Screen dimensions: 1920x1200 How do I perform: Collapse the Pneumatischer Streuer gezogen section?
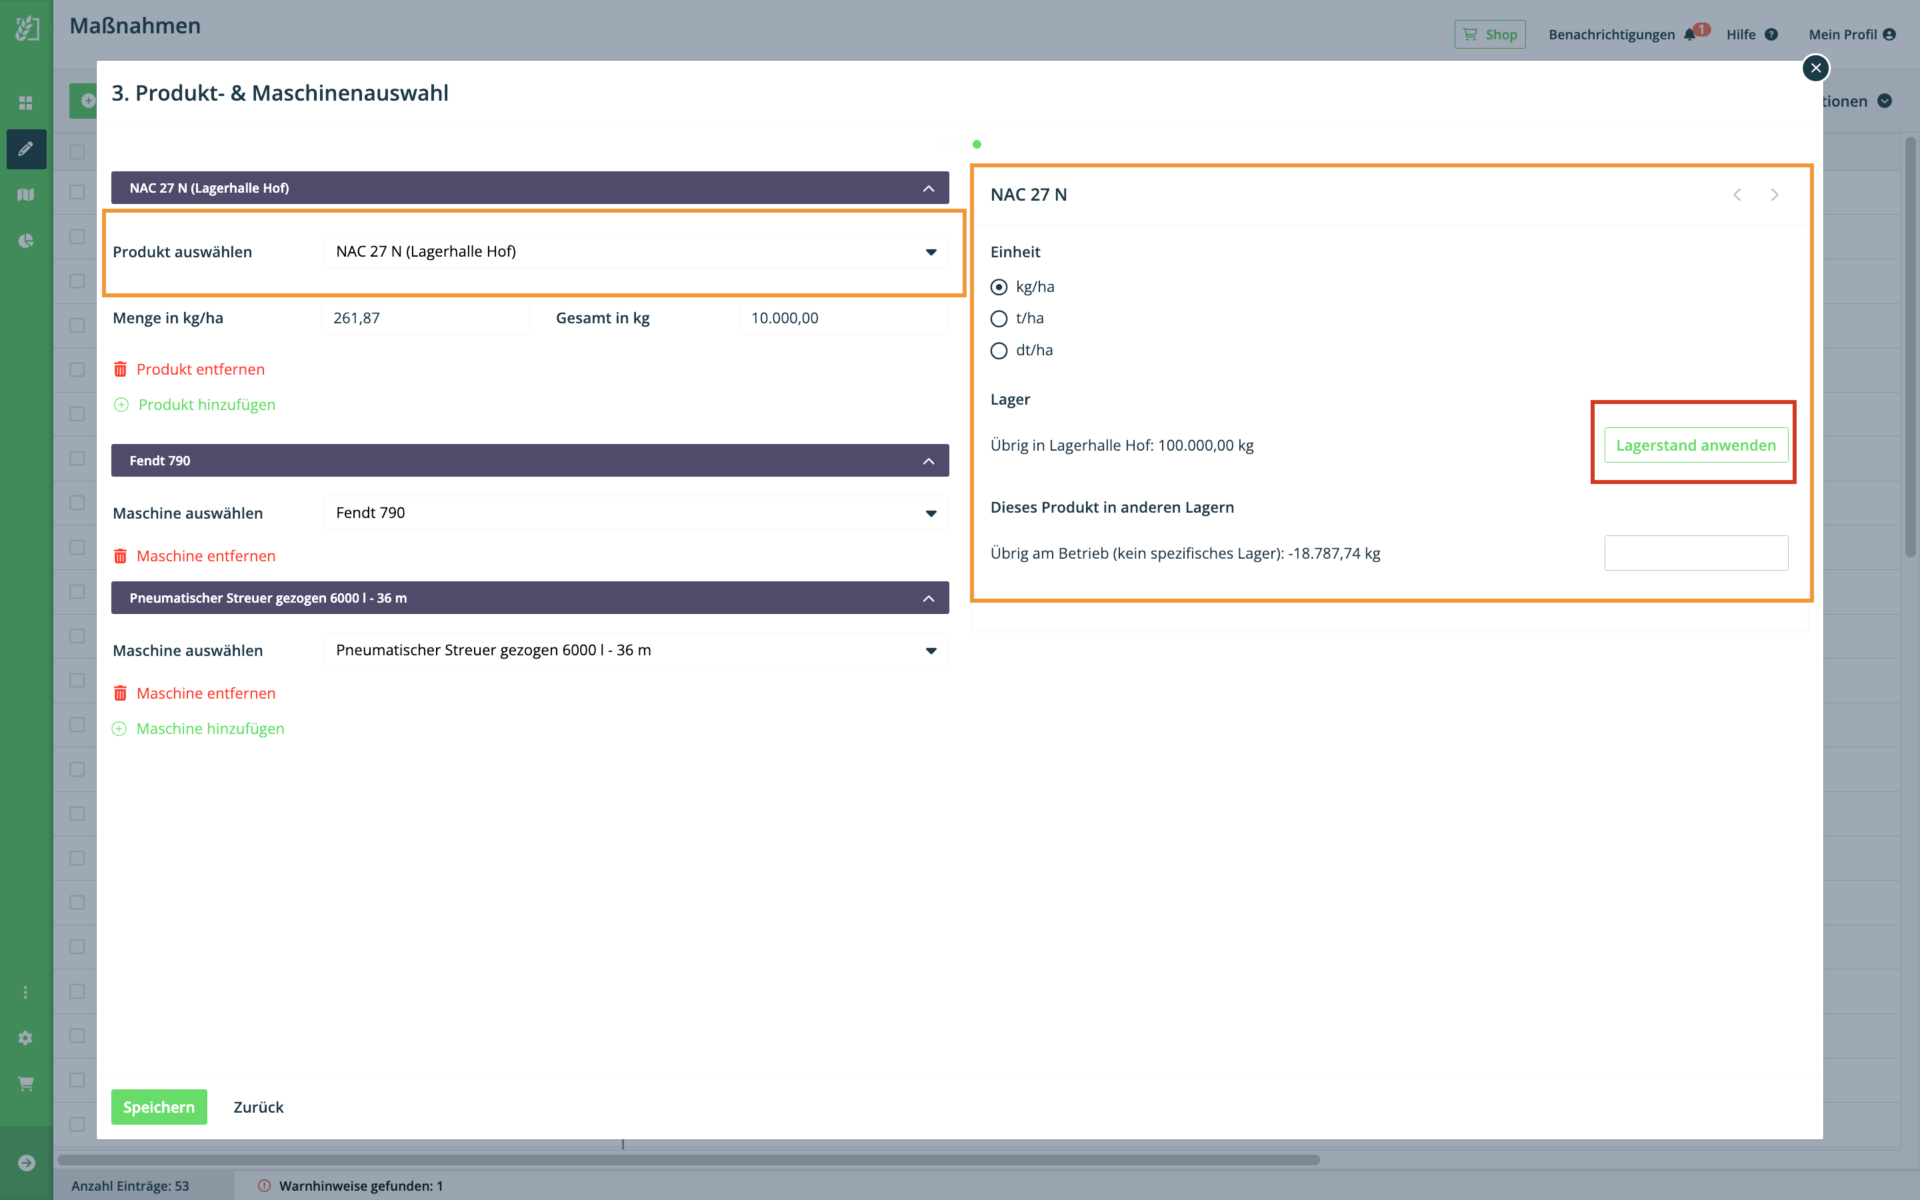(x=929, y=598)
